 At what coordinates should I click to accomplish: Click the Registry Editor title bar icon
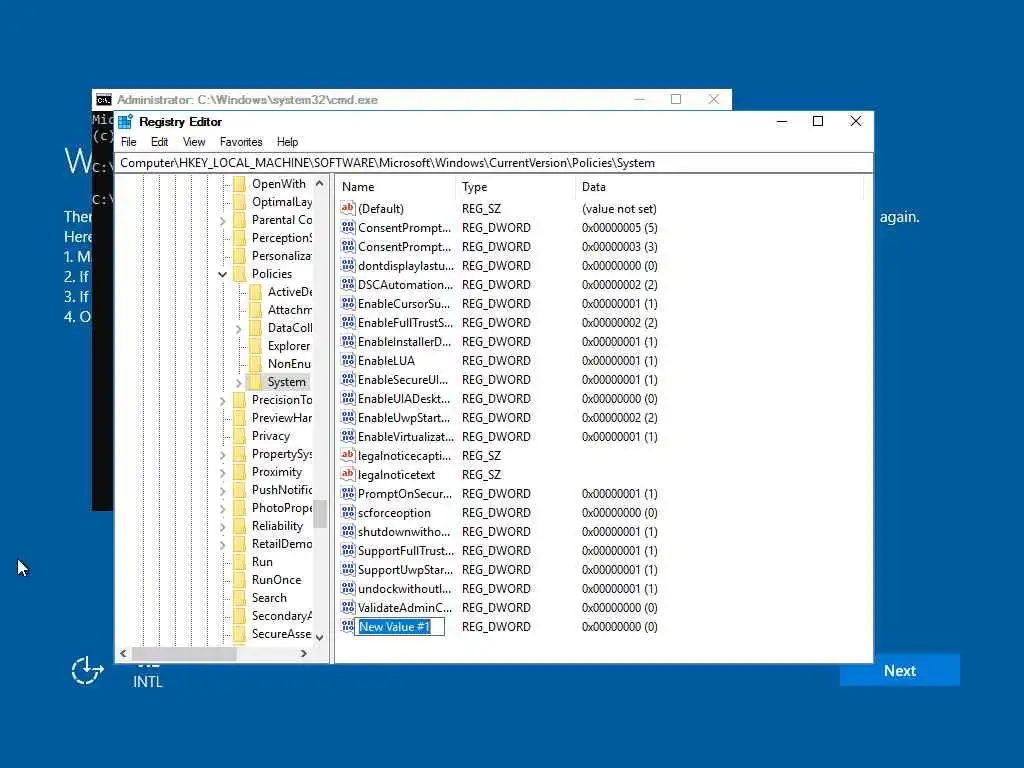[125, 121]
